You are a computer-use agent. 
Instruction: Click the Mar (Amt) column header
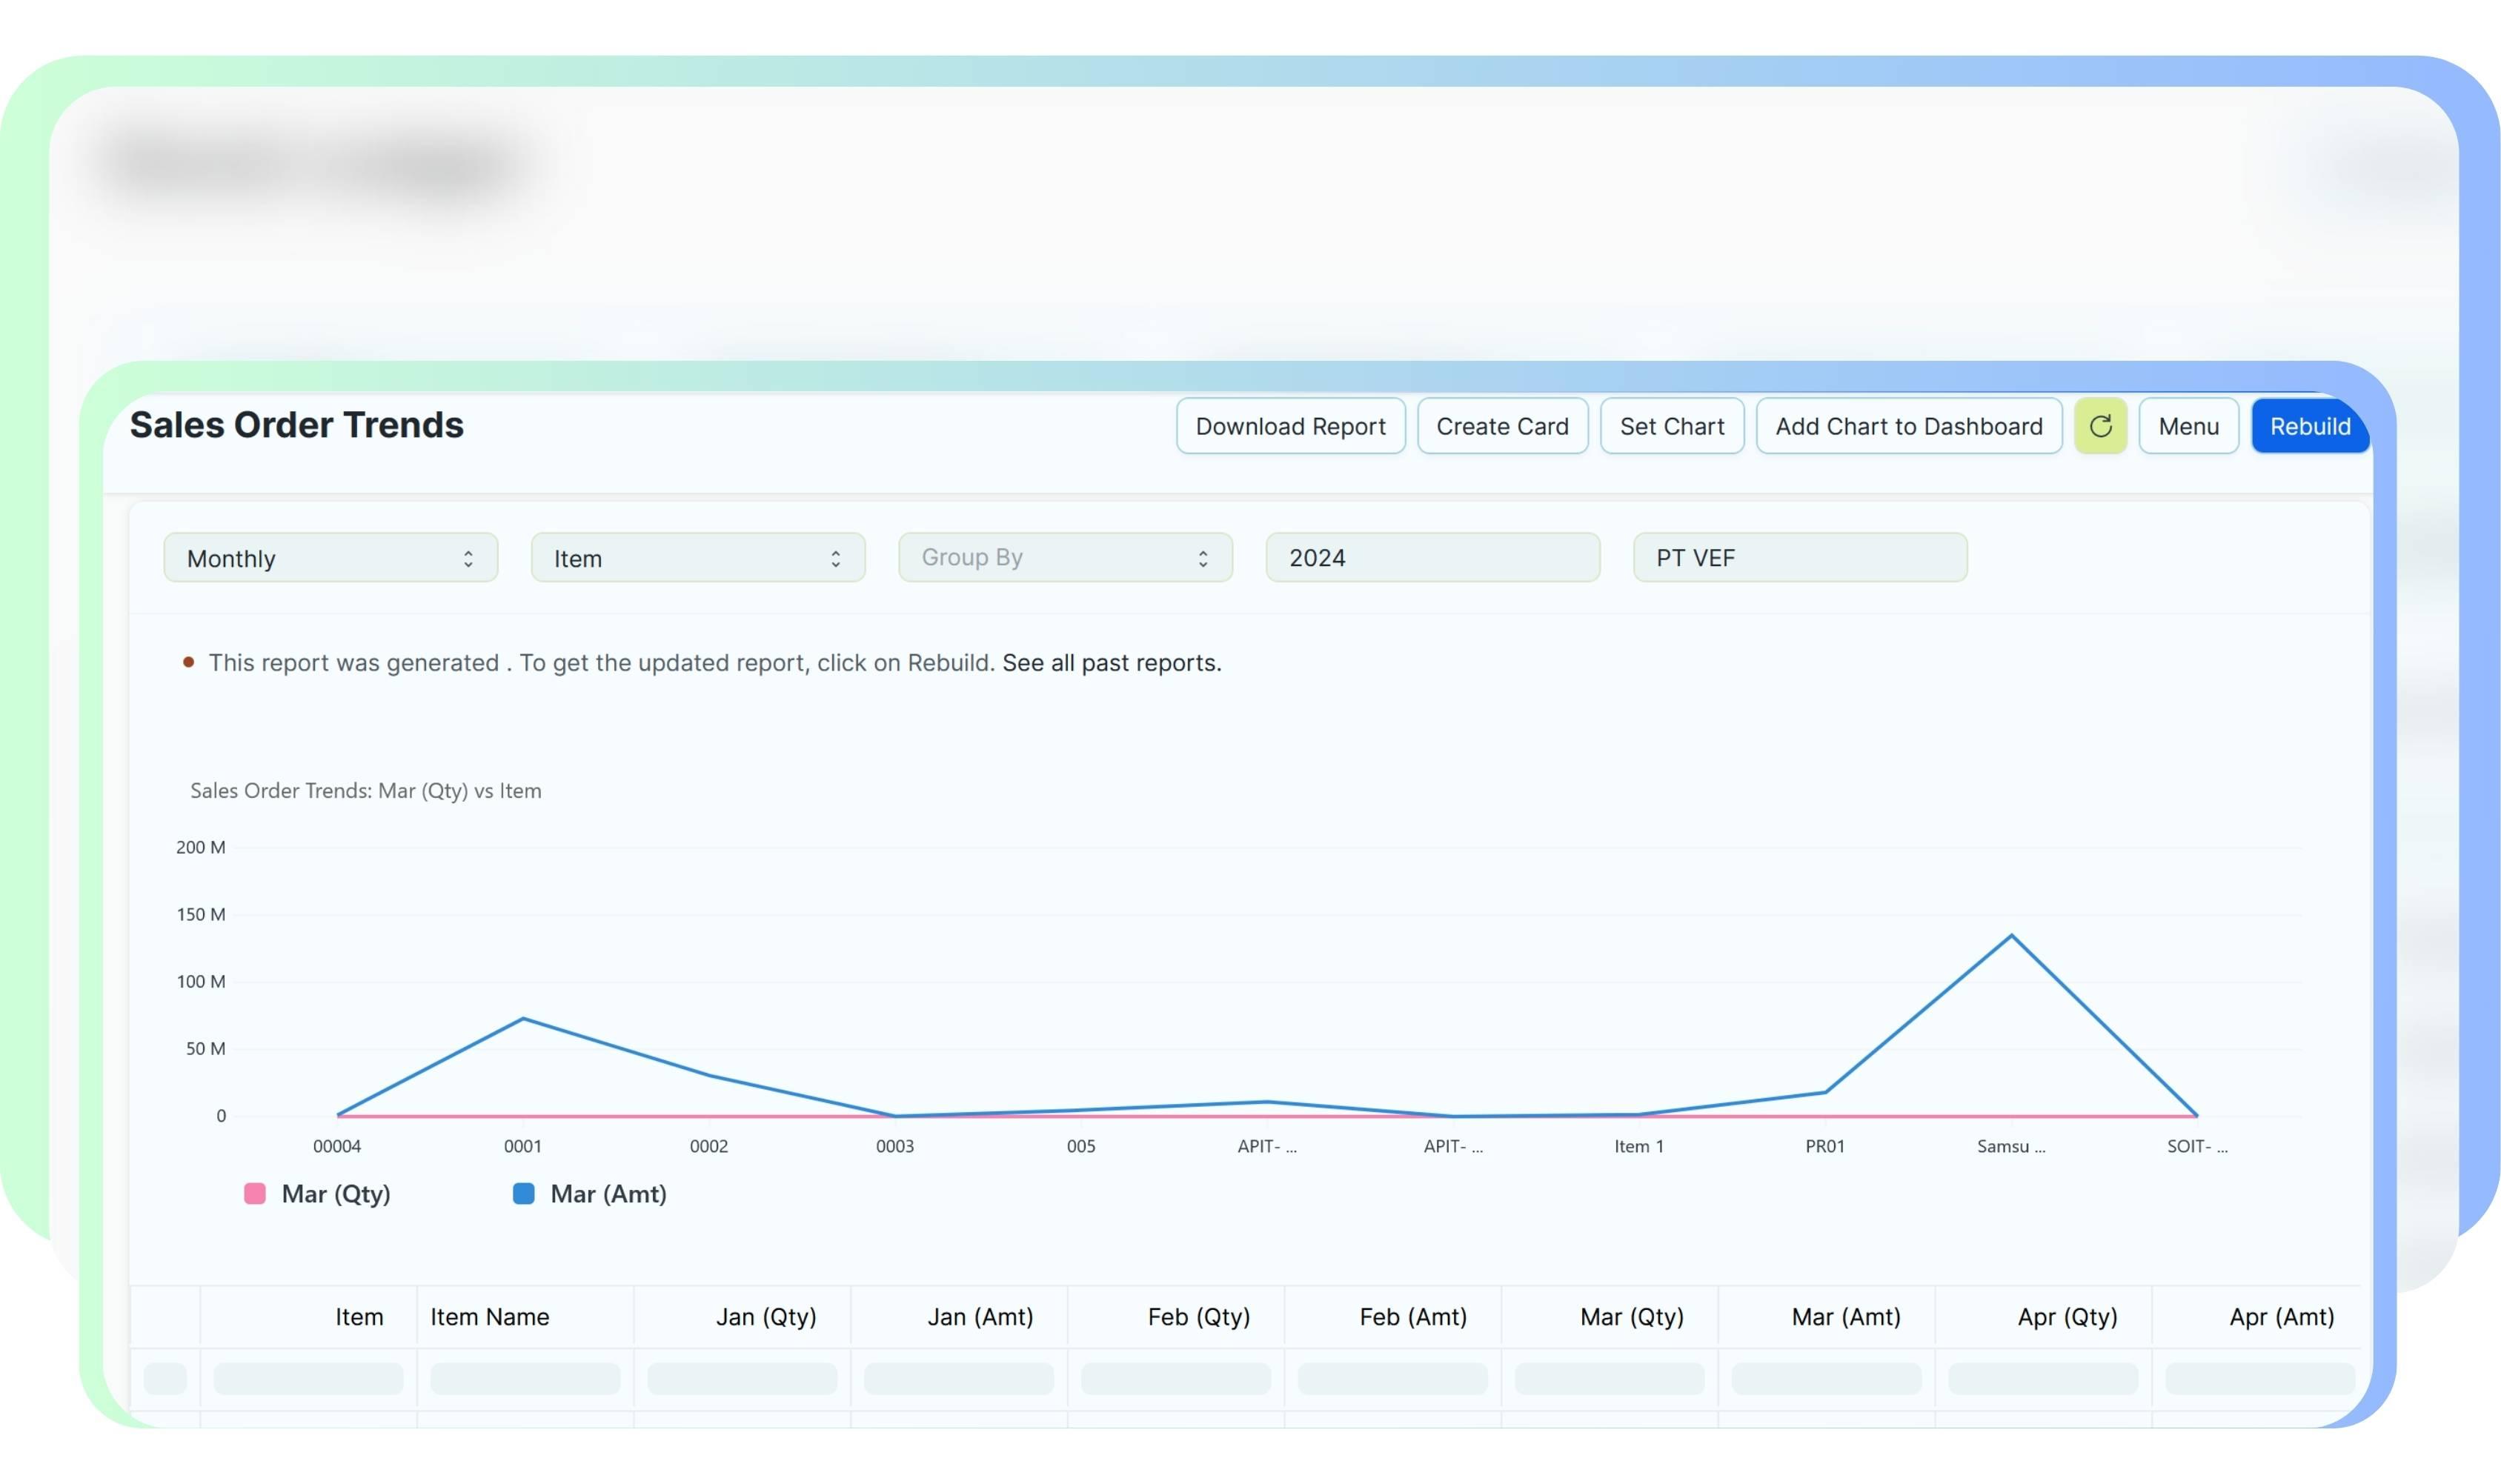1845,1317
